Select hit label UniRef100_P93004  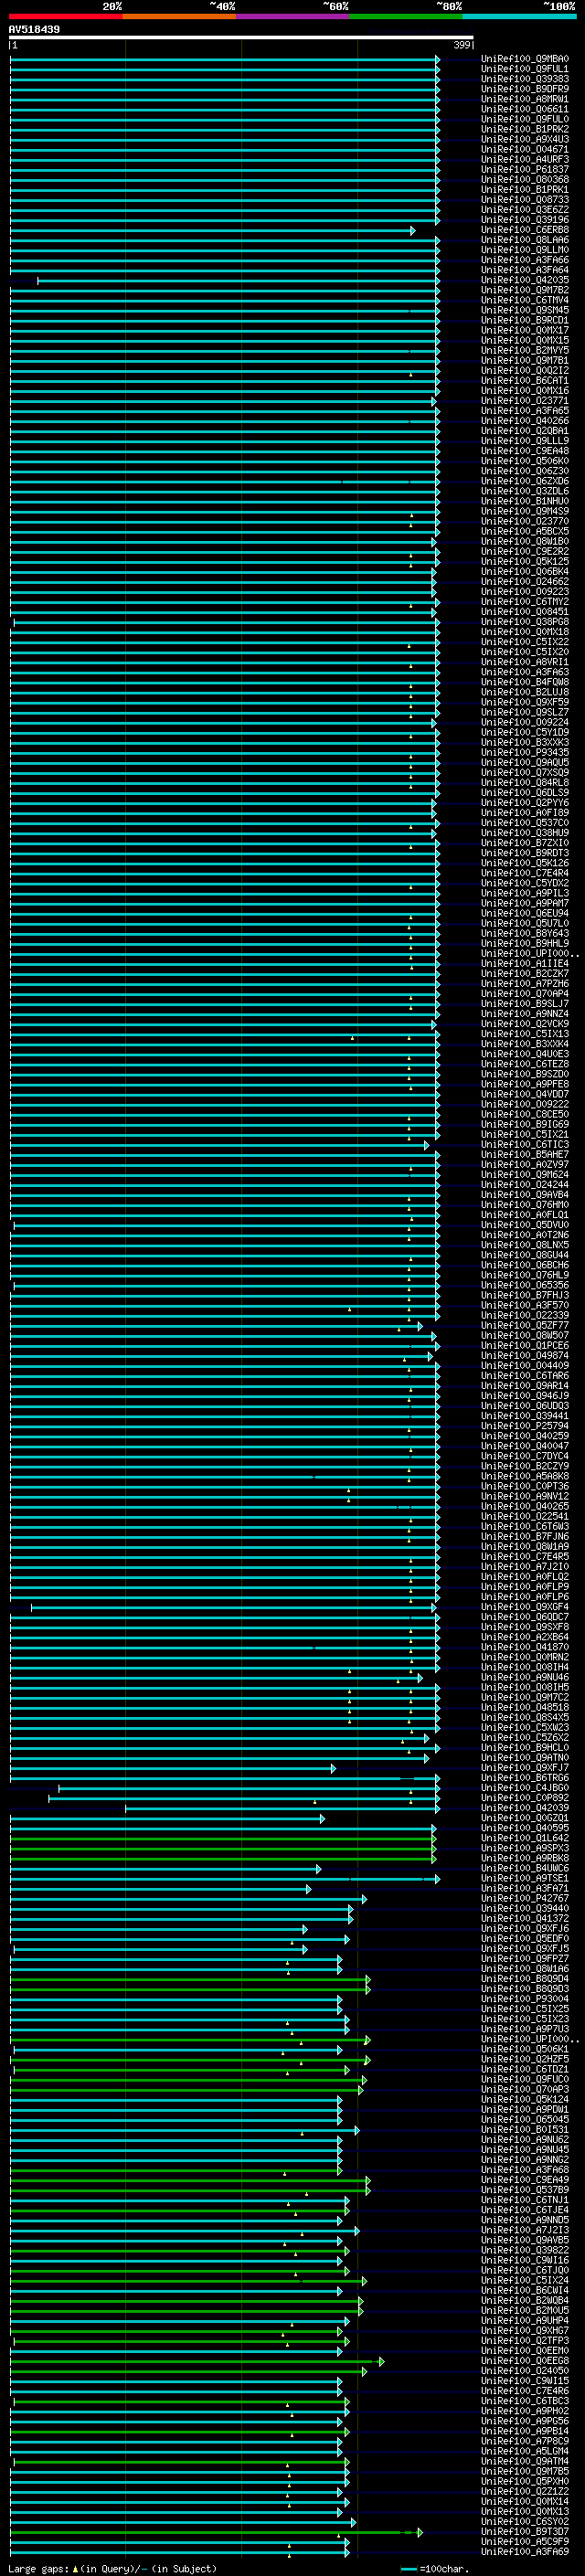[525, 1999]
